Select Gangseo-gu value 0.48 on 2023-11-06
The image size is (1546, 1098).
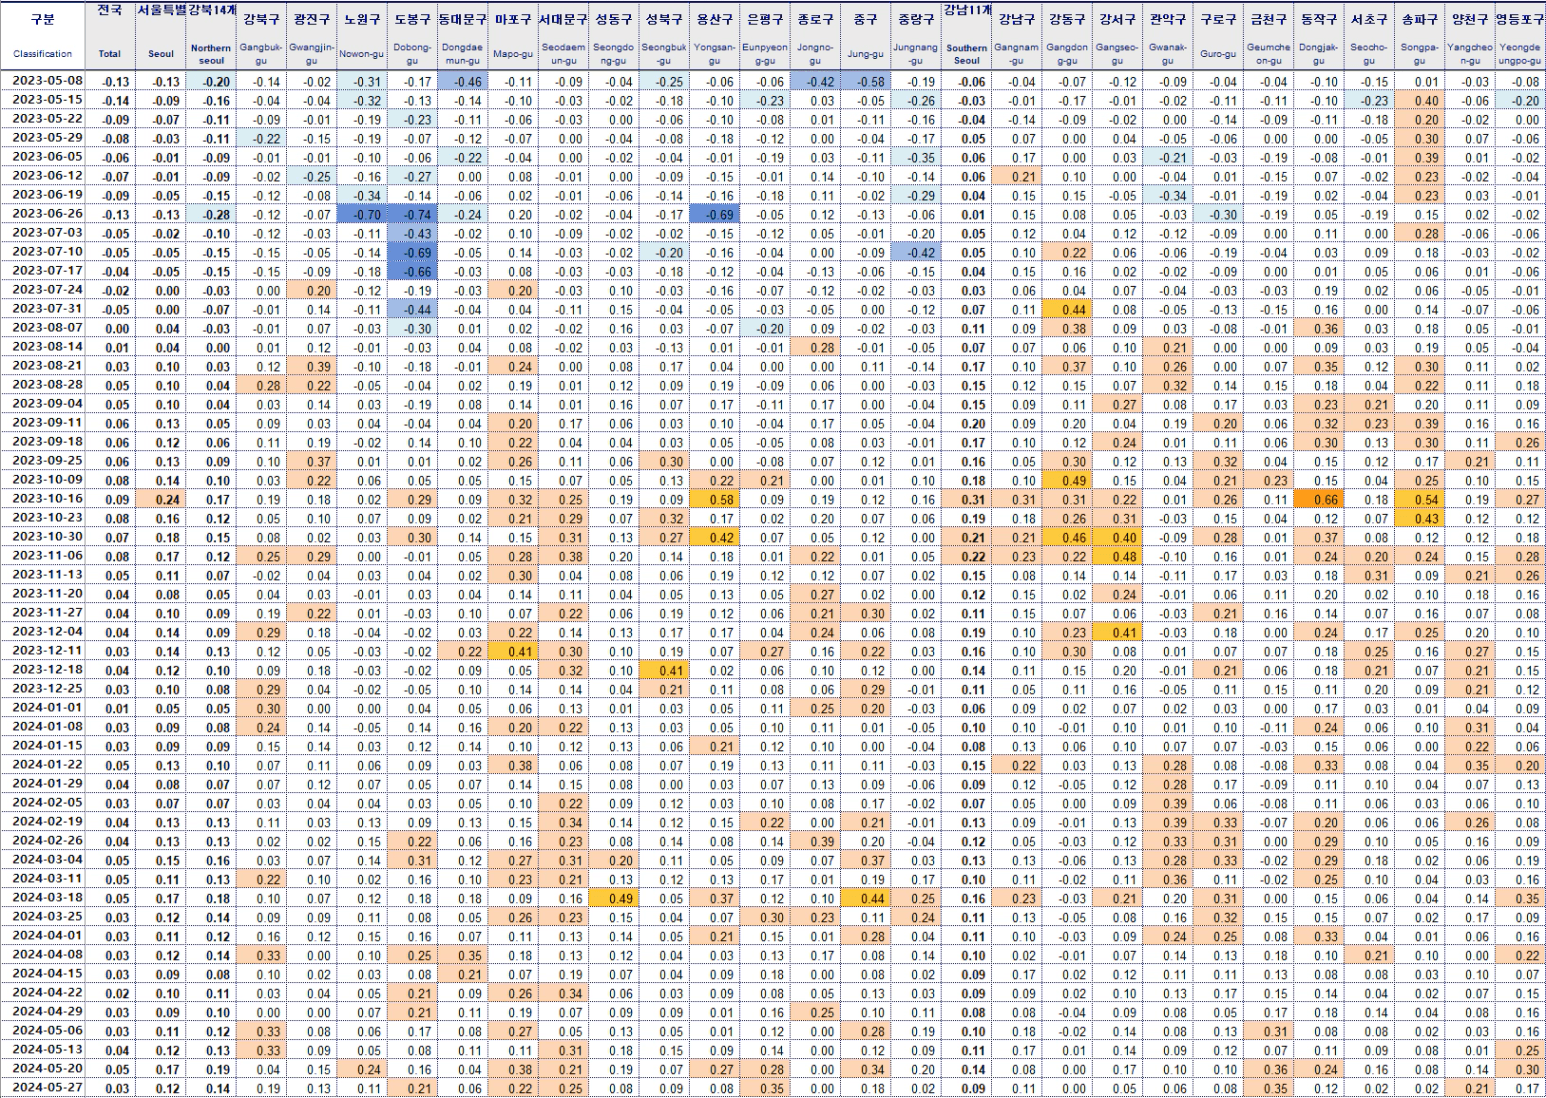tap(1117, 556)
